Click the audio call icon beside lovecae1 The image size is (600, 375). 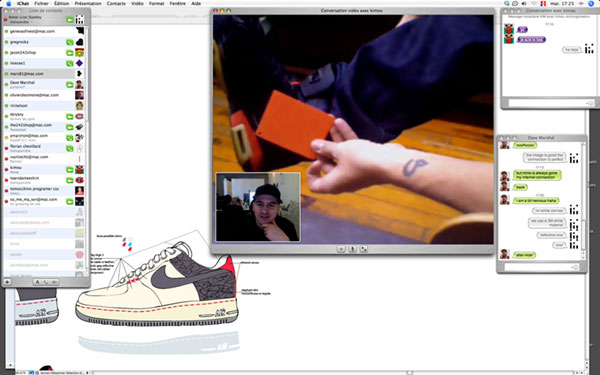pyautogui.click(x=70, y=64)
